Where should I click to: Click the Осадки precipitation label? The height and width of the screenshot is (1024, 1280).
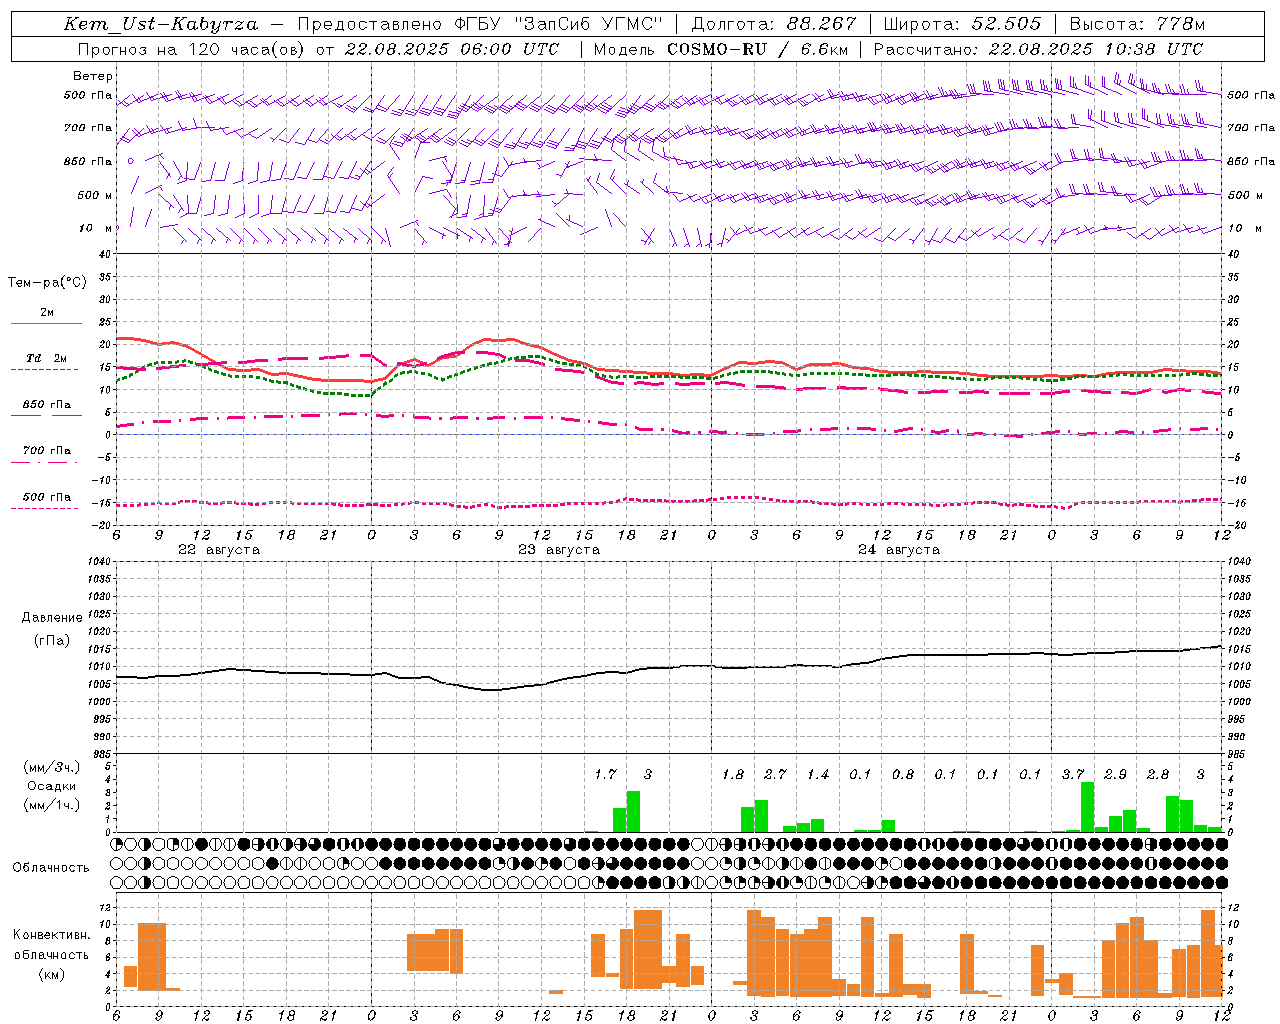click(x=51, y=787)
